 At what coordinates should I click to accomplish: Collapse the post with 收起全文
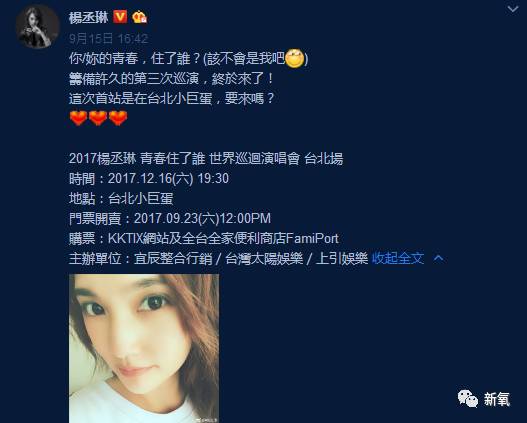398,258
